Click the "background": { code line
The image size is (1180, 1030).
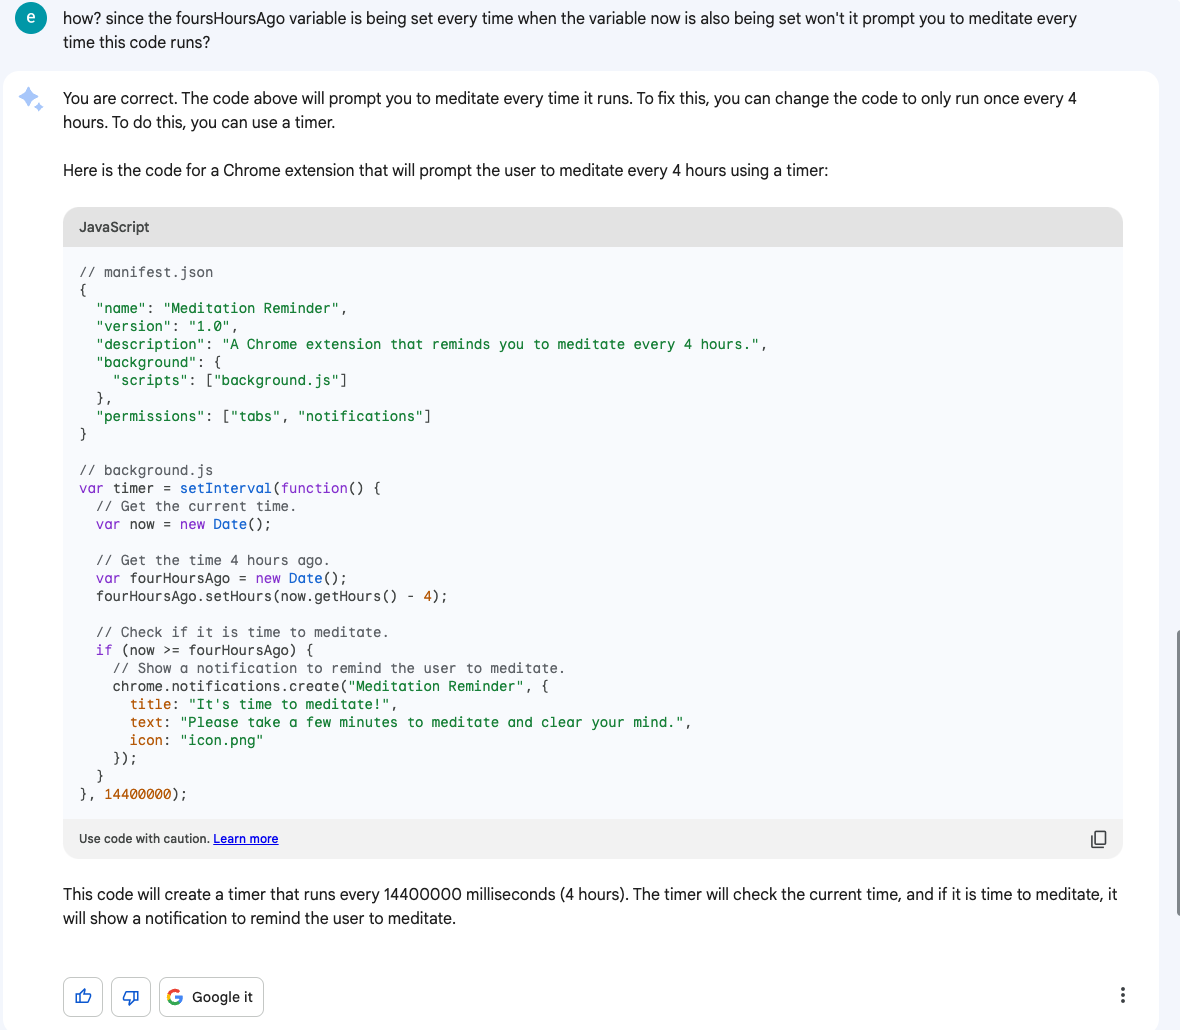coord(158,363)
